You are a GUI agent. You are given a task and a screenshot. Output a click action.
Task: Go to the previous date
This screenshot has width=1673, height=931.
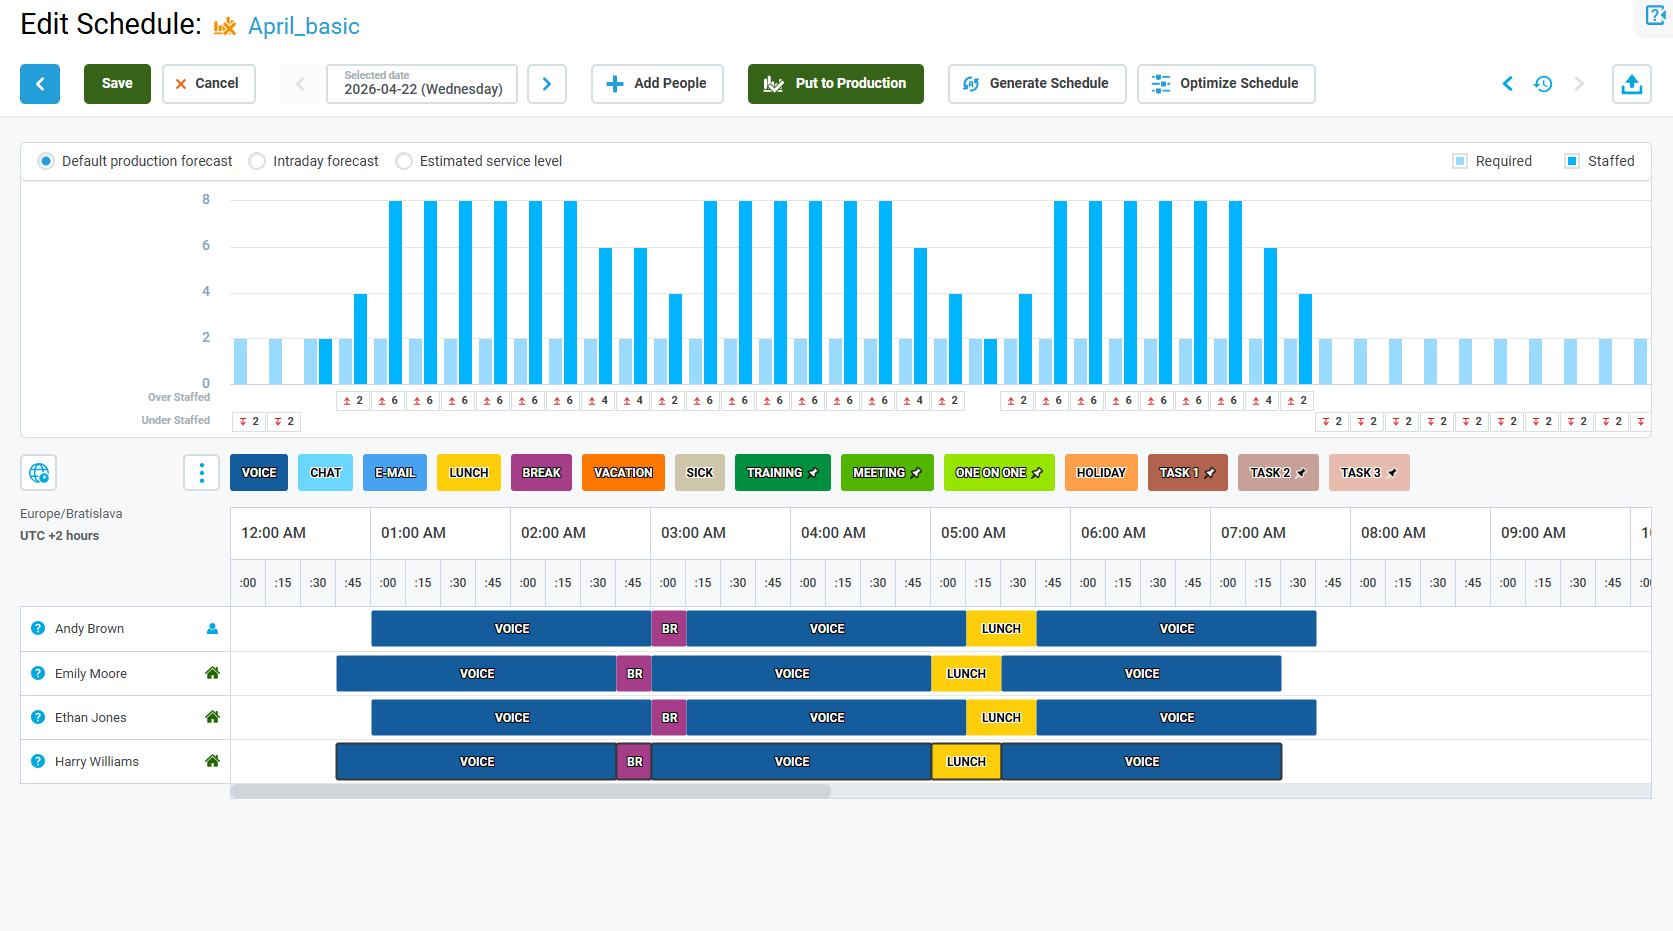point(300,84)
